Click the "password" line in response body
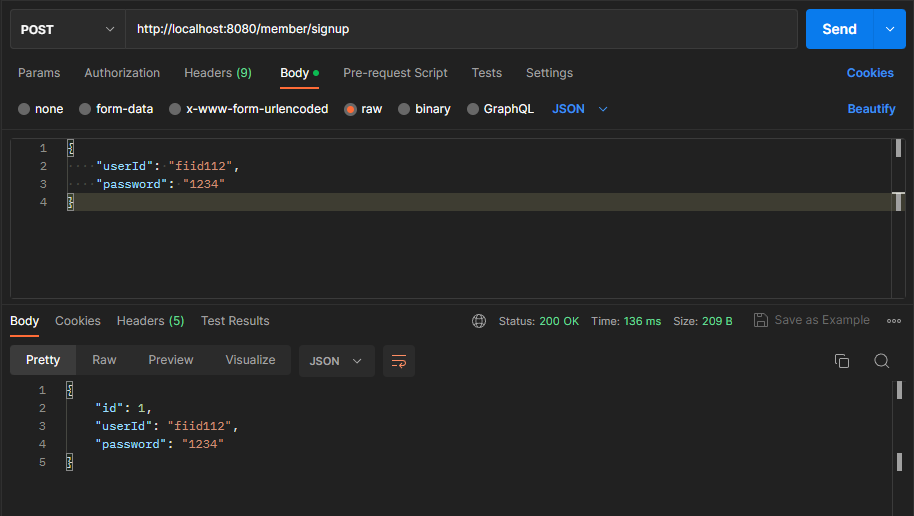The image size is (914, 516). (x=160, y=444)
